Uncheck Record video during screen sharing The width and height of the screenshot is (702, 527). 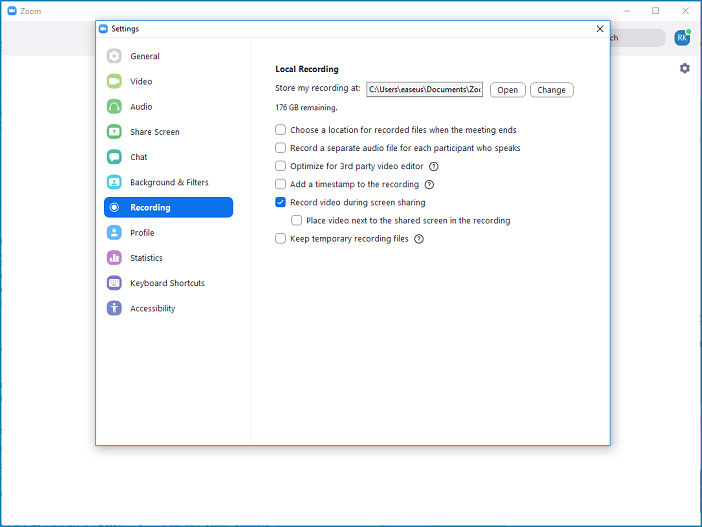point(281,202)
